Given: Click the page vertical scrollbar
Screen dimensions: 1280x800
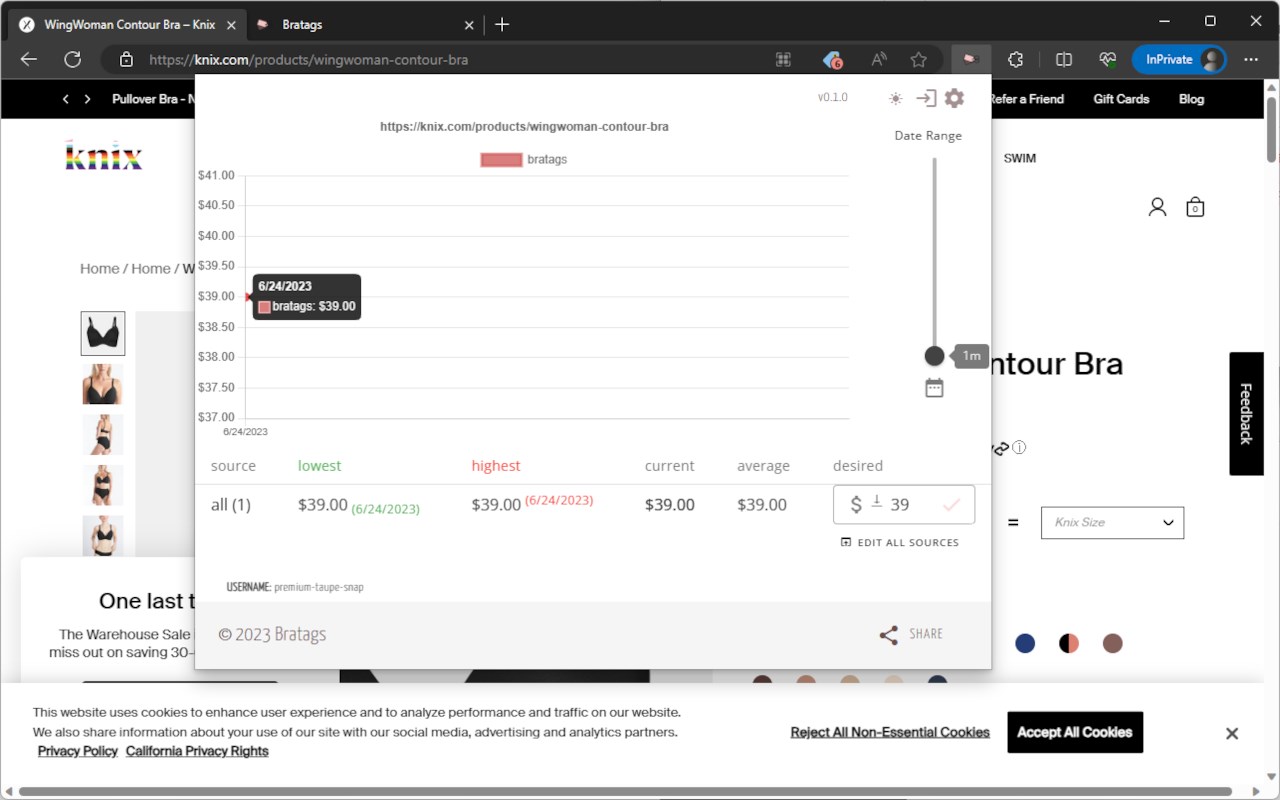Looking at the screenshot, I should pyautogui.click(x=1272, y=128).
